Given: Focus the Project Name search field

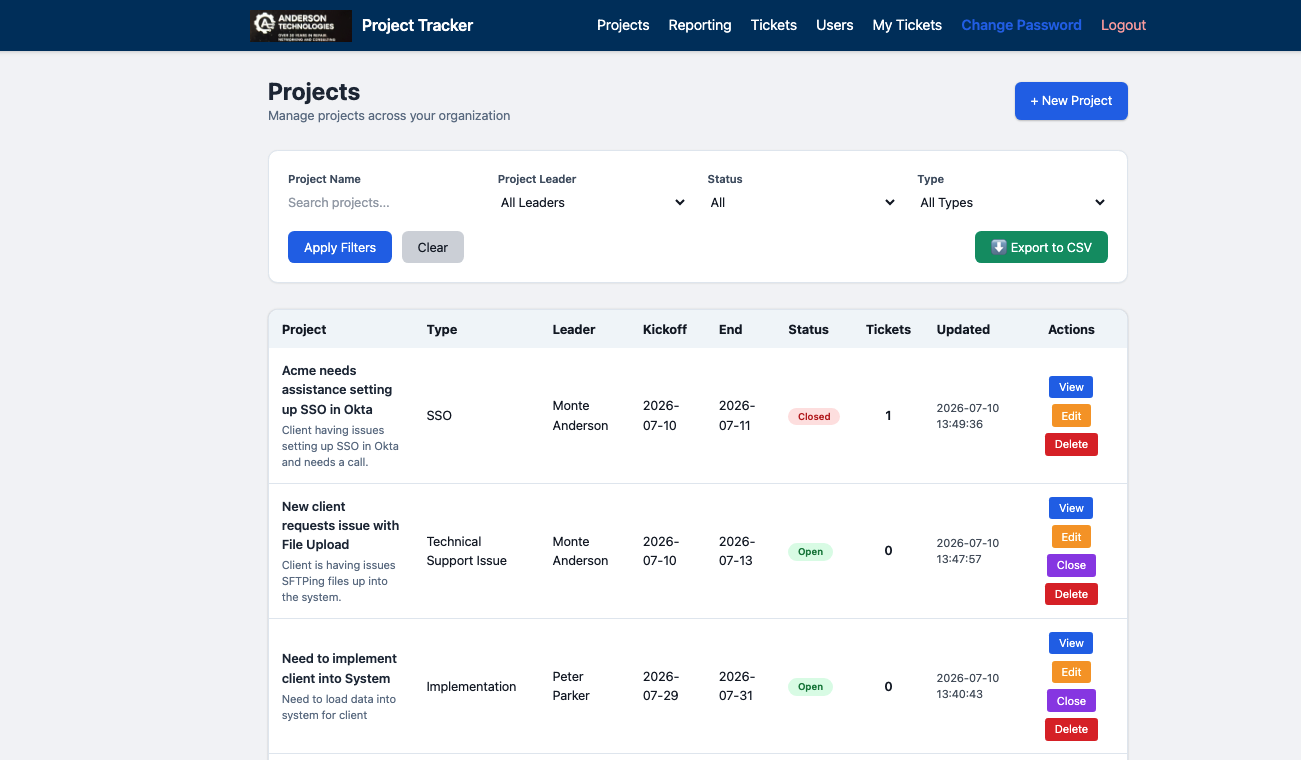Looking at the screenshot, I should tap(383, 202).
